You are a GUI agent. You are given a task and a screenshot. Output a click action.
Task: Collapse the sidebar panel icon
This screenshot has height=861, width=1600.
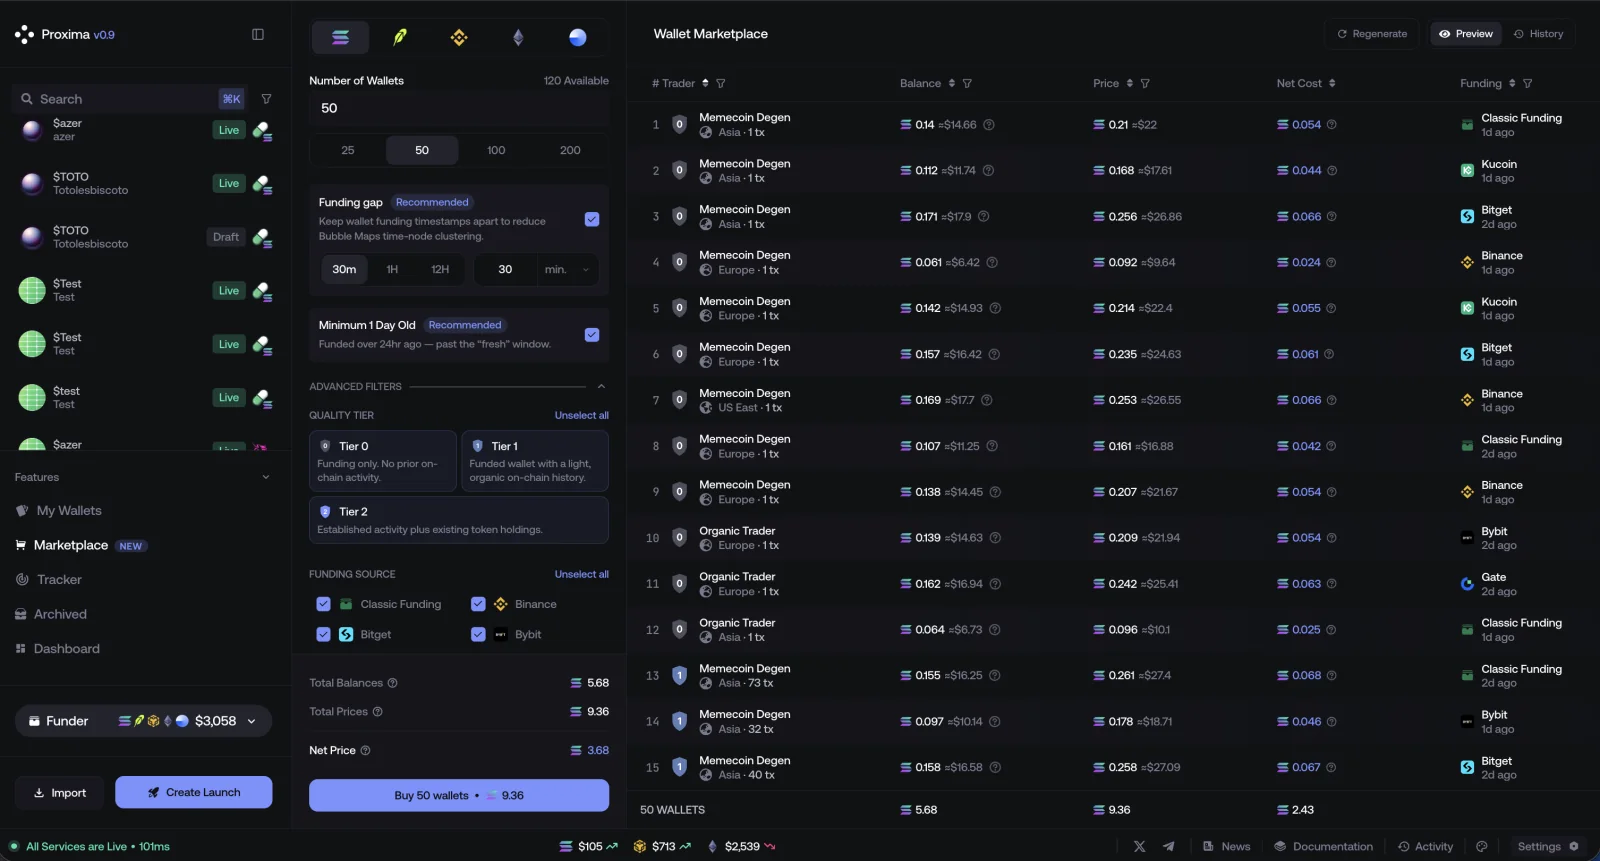(x=258, y=34)
